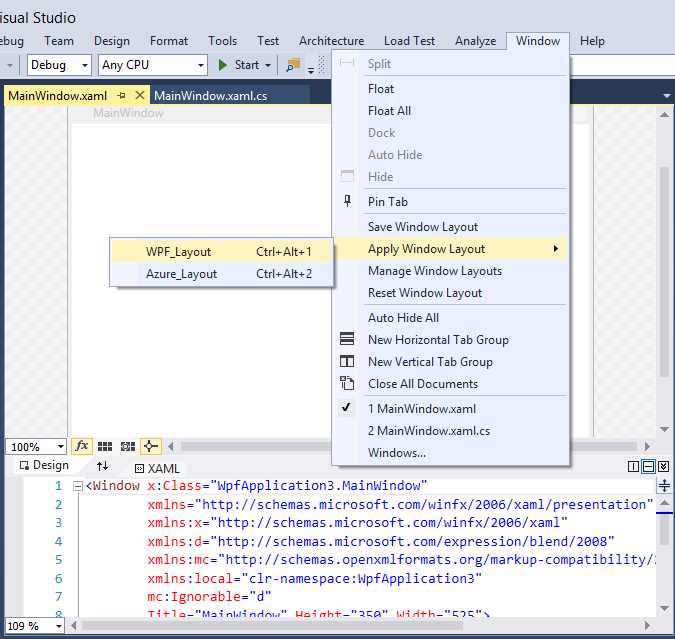Switch to the XAML view tab
The image size is (675, 639).
(157, 468)
